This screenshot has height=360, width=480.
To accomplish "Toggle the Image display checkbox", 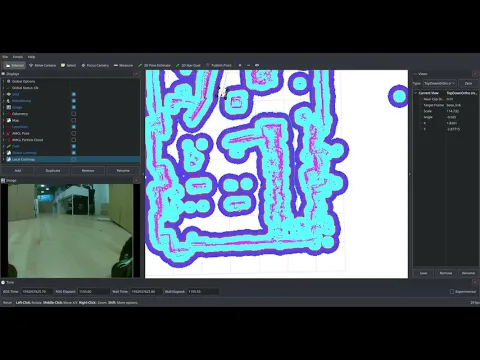I will (74, 107).
